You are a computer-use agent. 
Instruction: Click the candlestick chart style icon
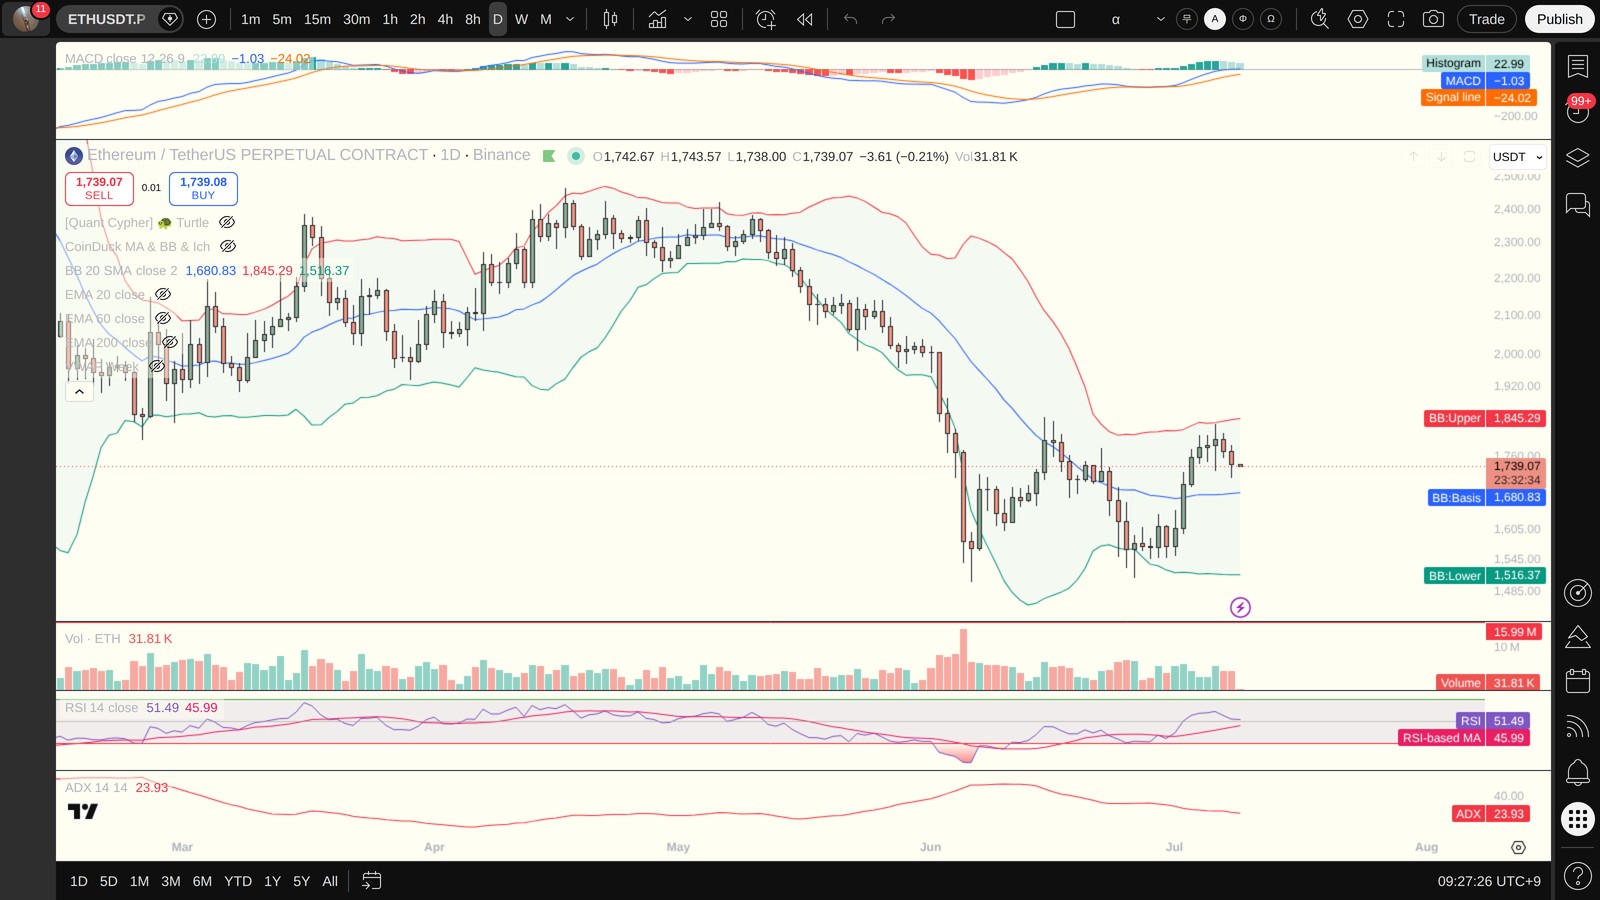tap(610, 19)
